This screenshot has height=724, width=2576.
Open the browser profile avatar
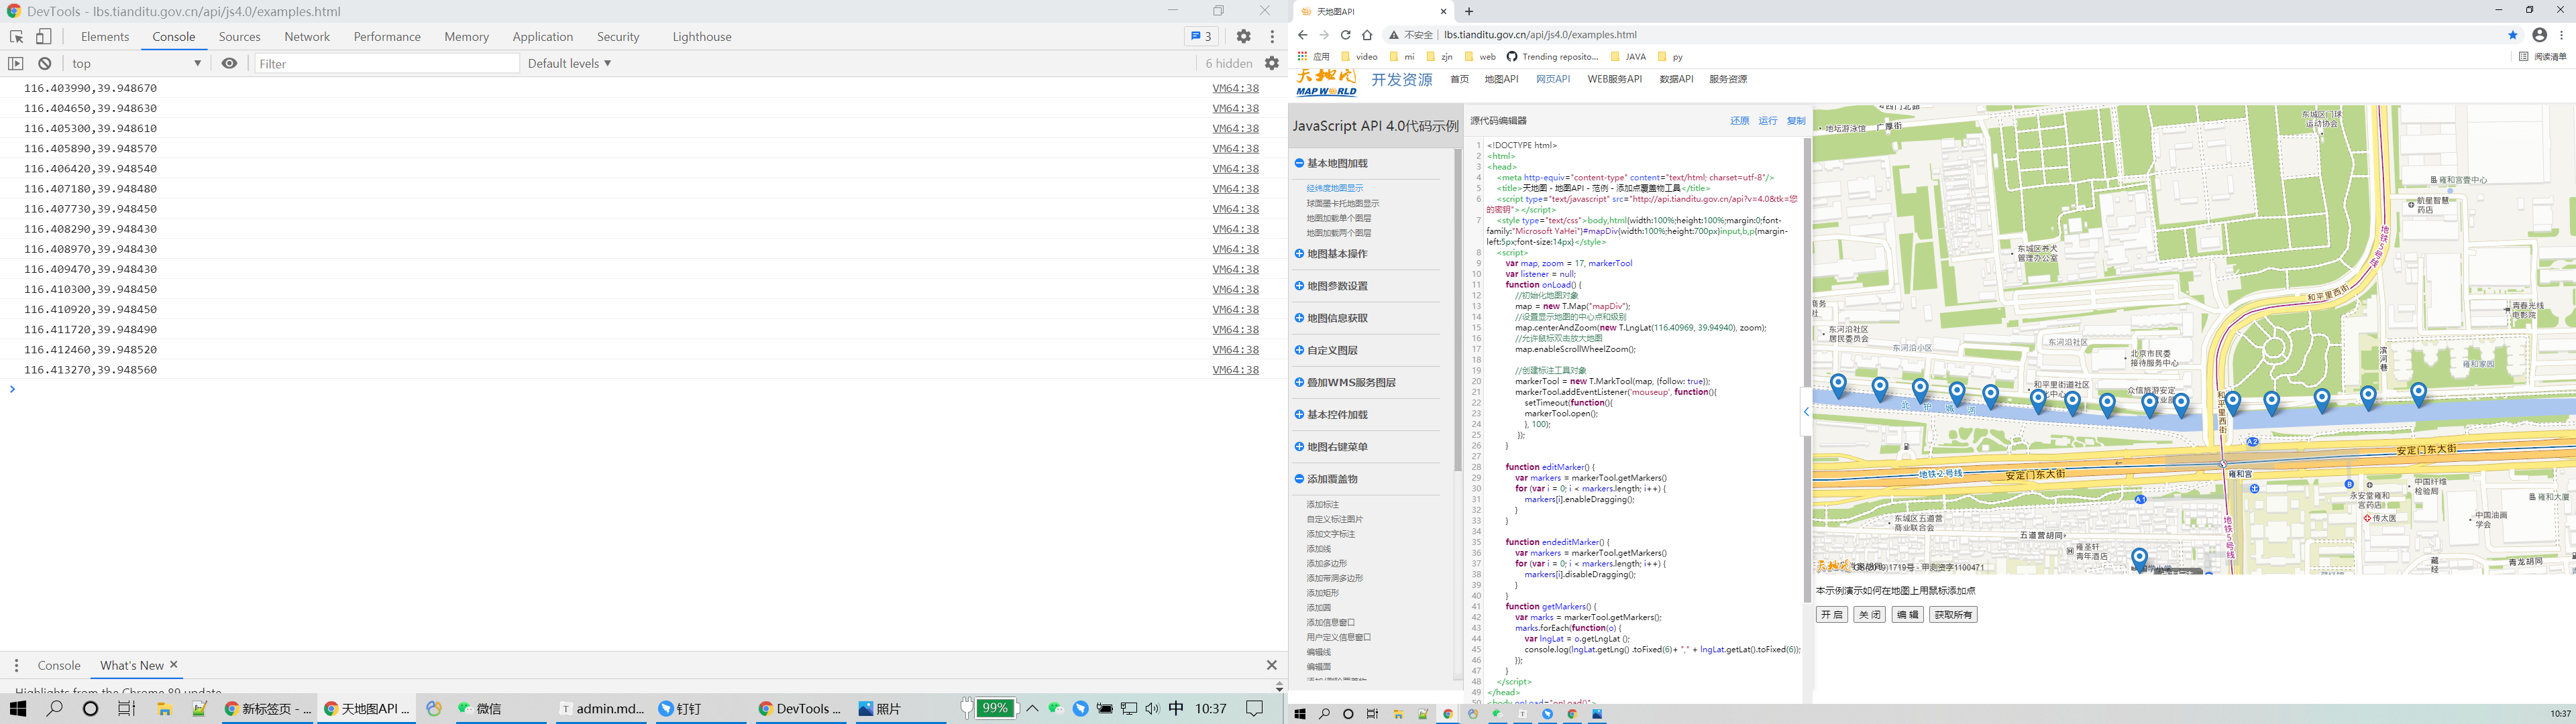coord(2539,35)
